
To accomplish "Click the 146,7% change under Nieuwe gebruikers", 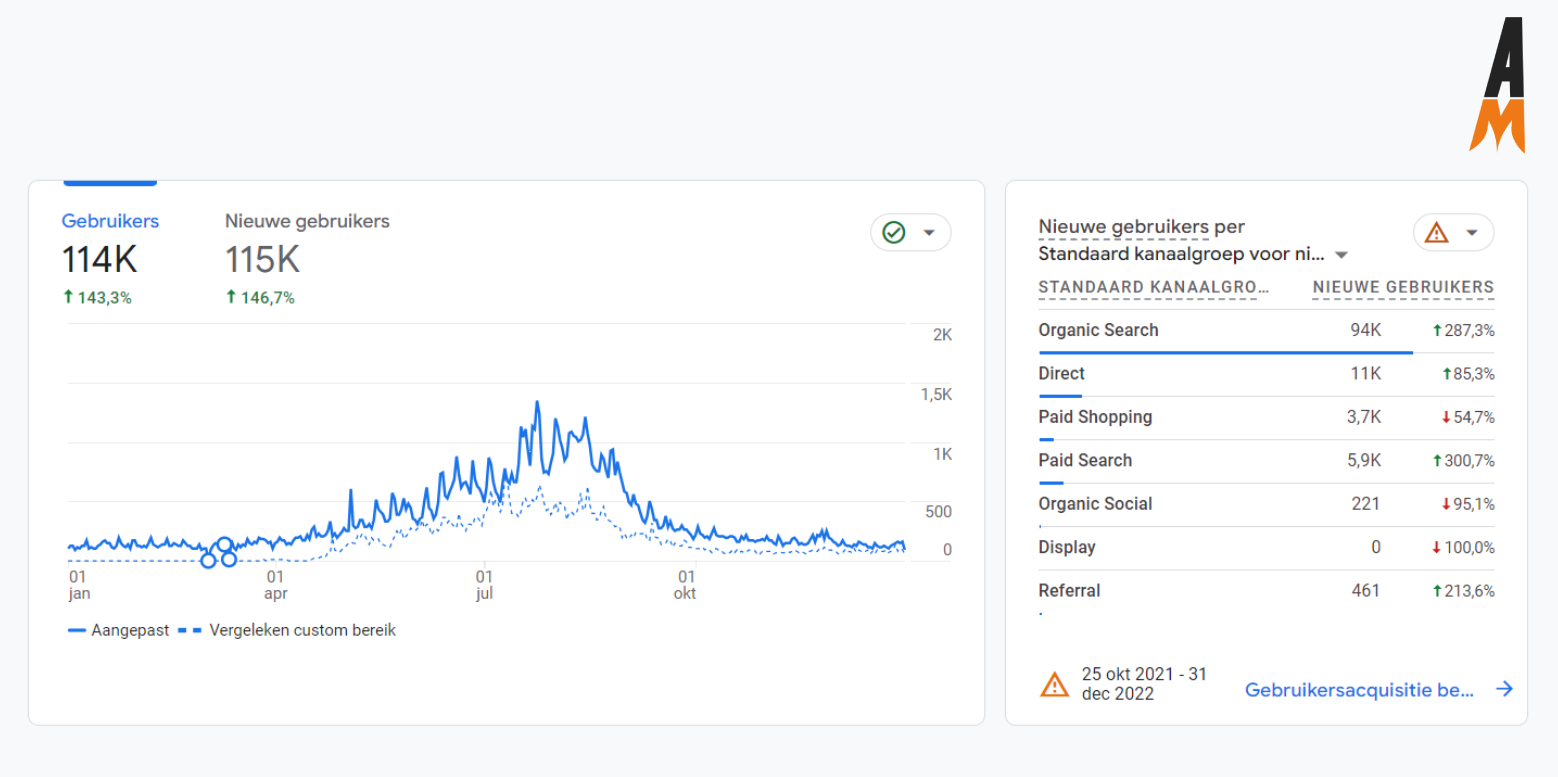I will [260, 298].
